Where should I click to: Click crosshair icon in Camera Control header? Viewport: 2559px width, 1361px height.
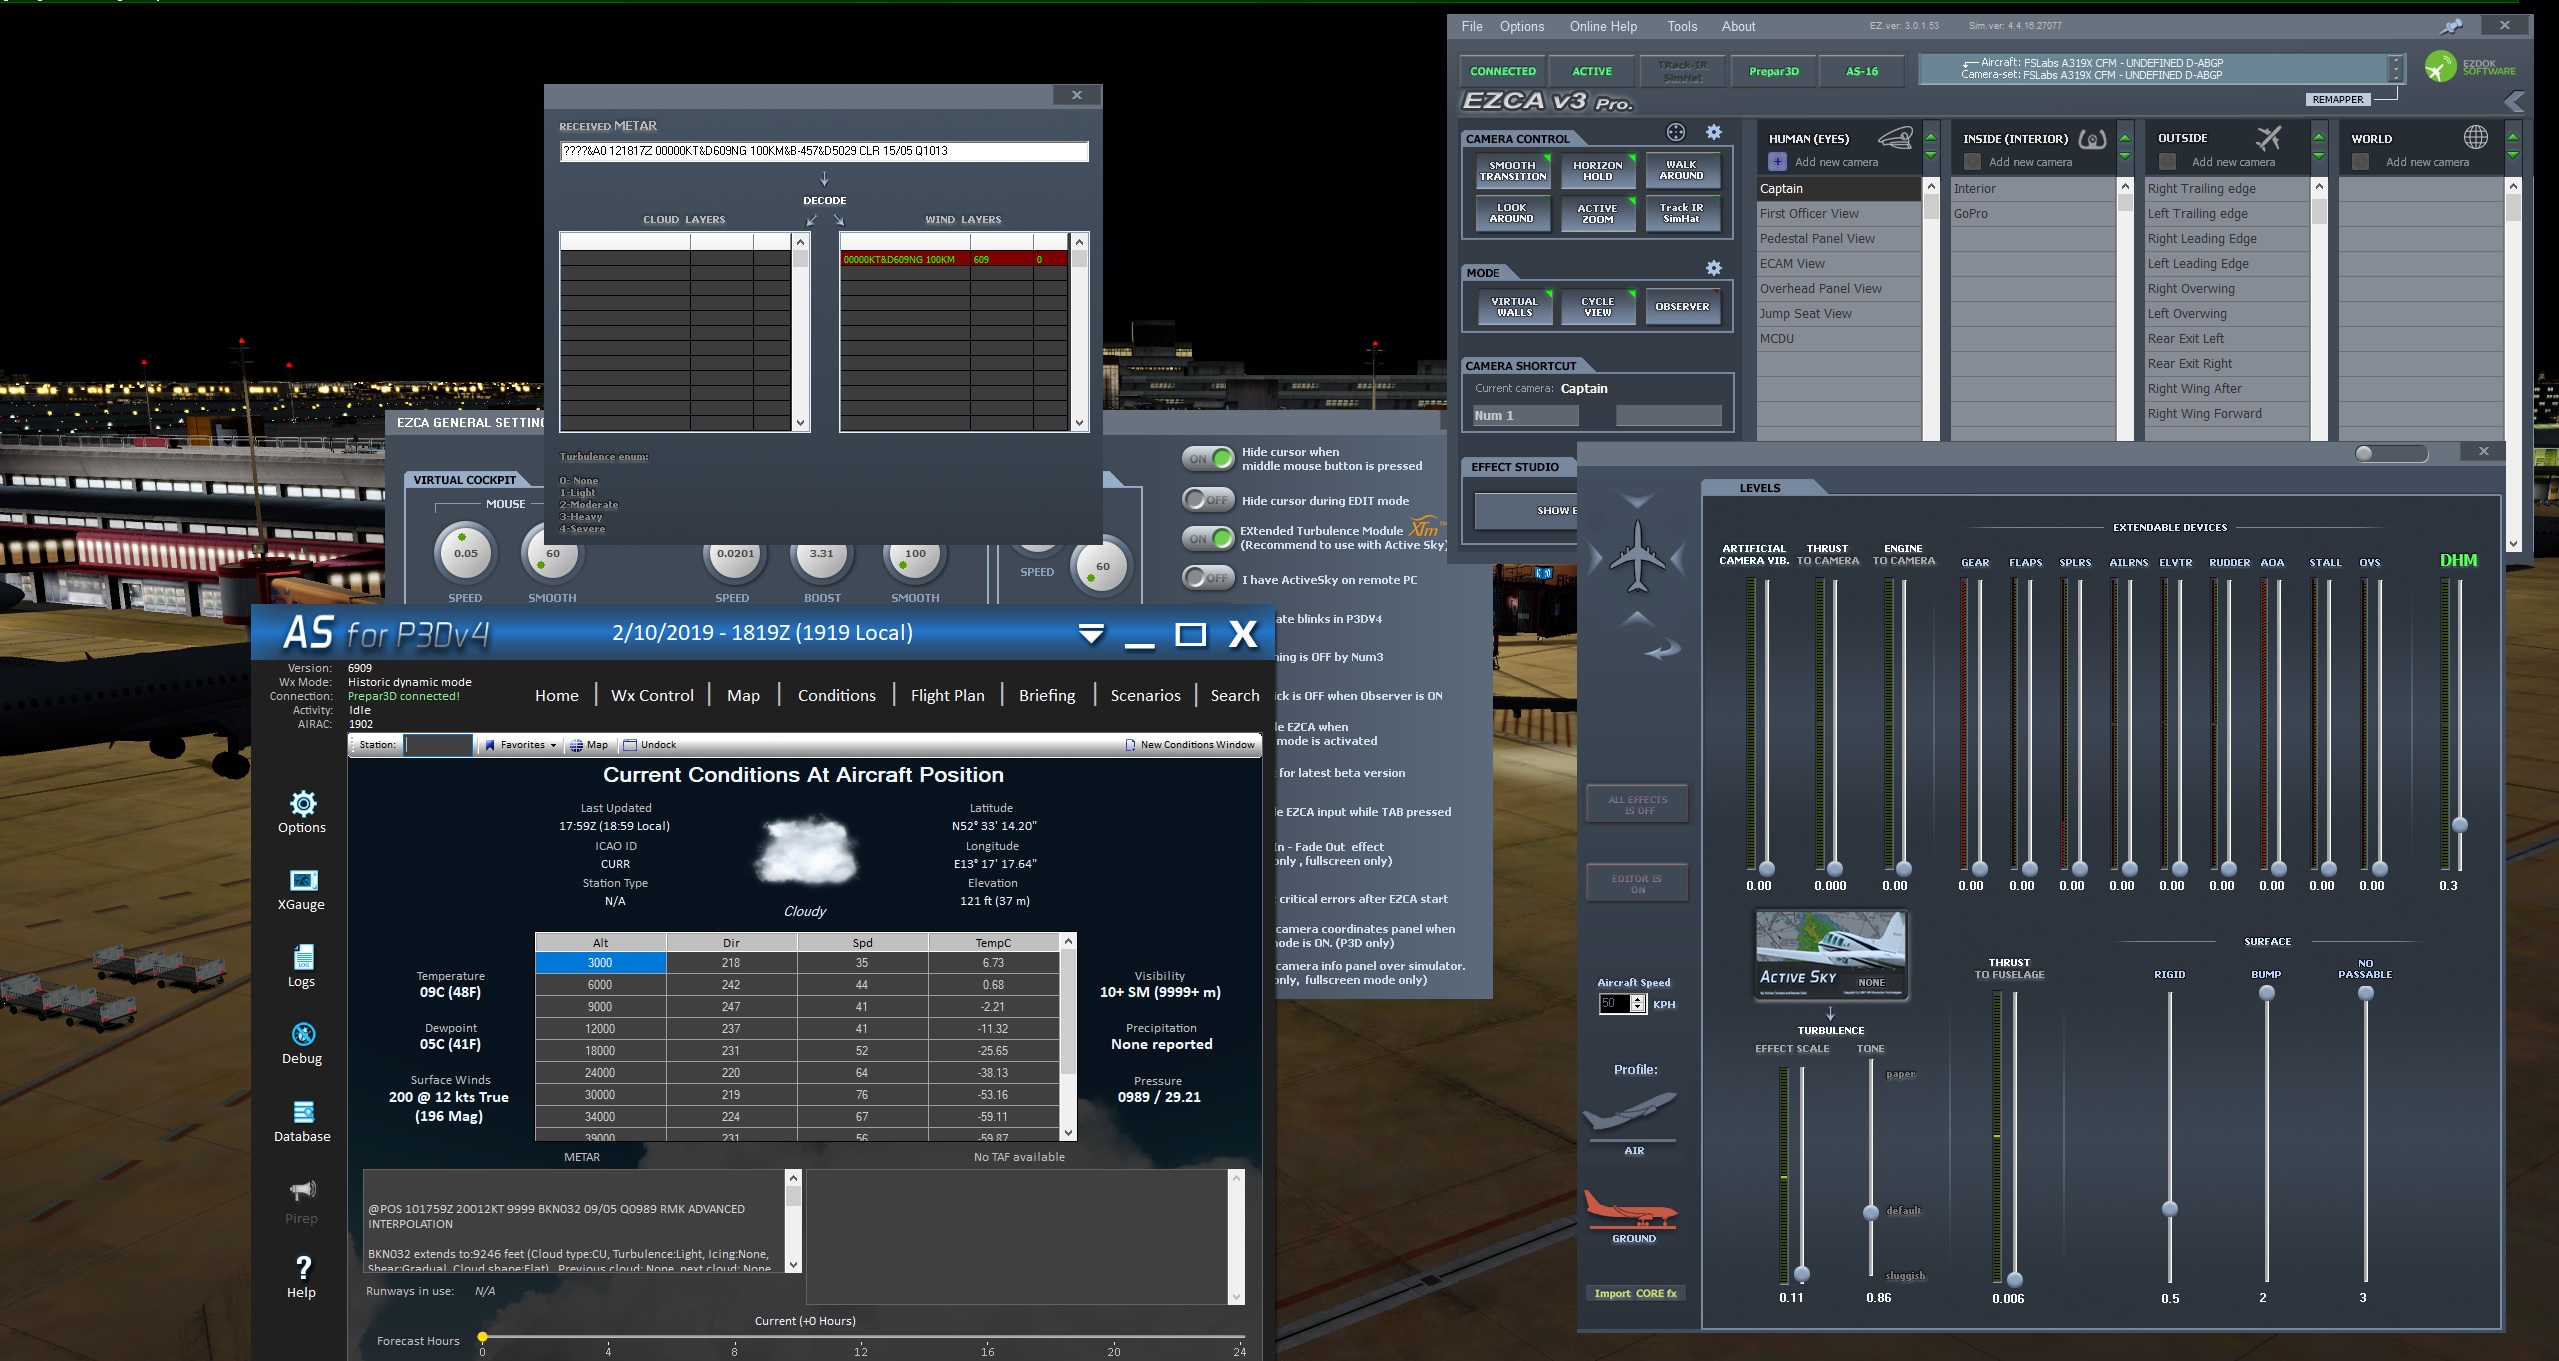pos(1676,132)
